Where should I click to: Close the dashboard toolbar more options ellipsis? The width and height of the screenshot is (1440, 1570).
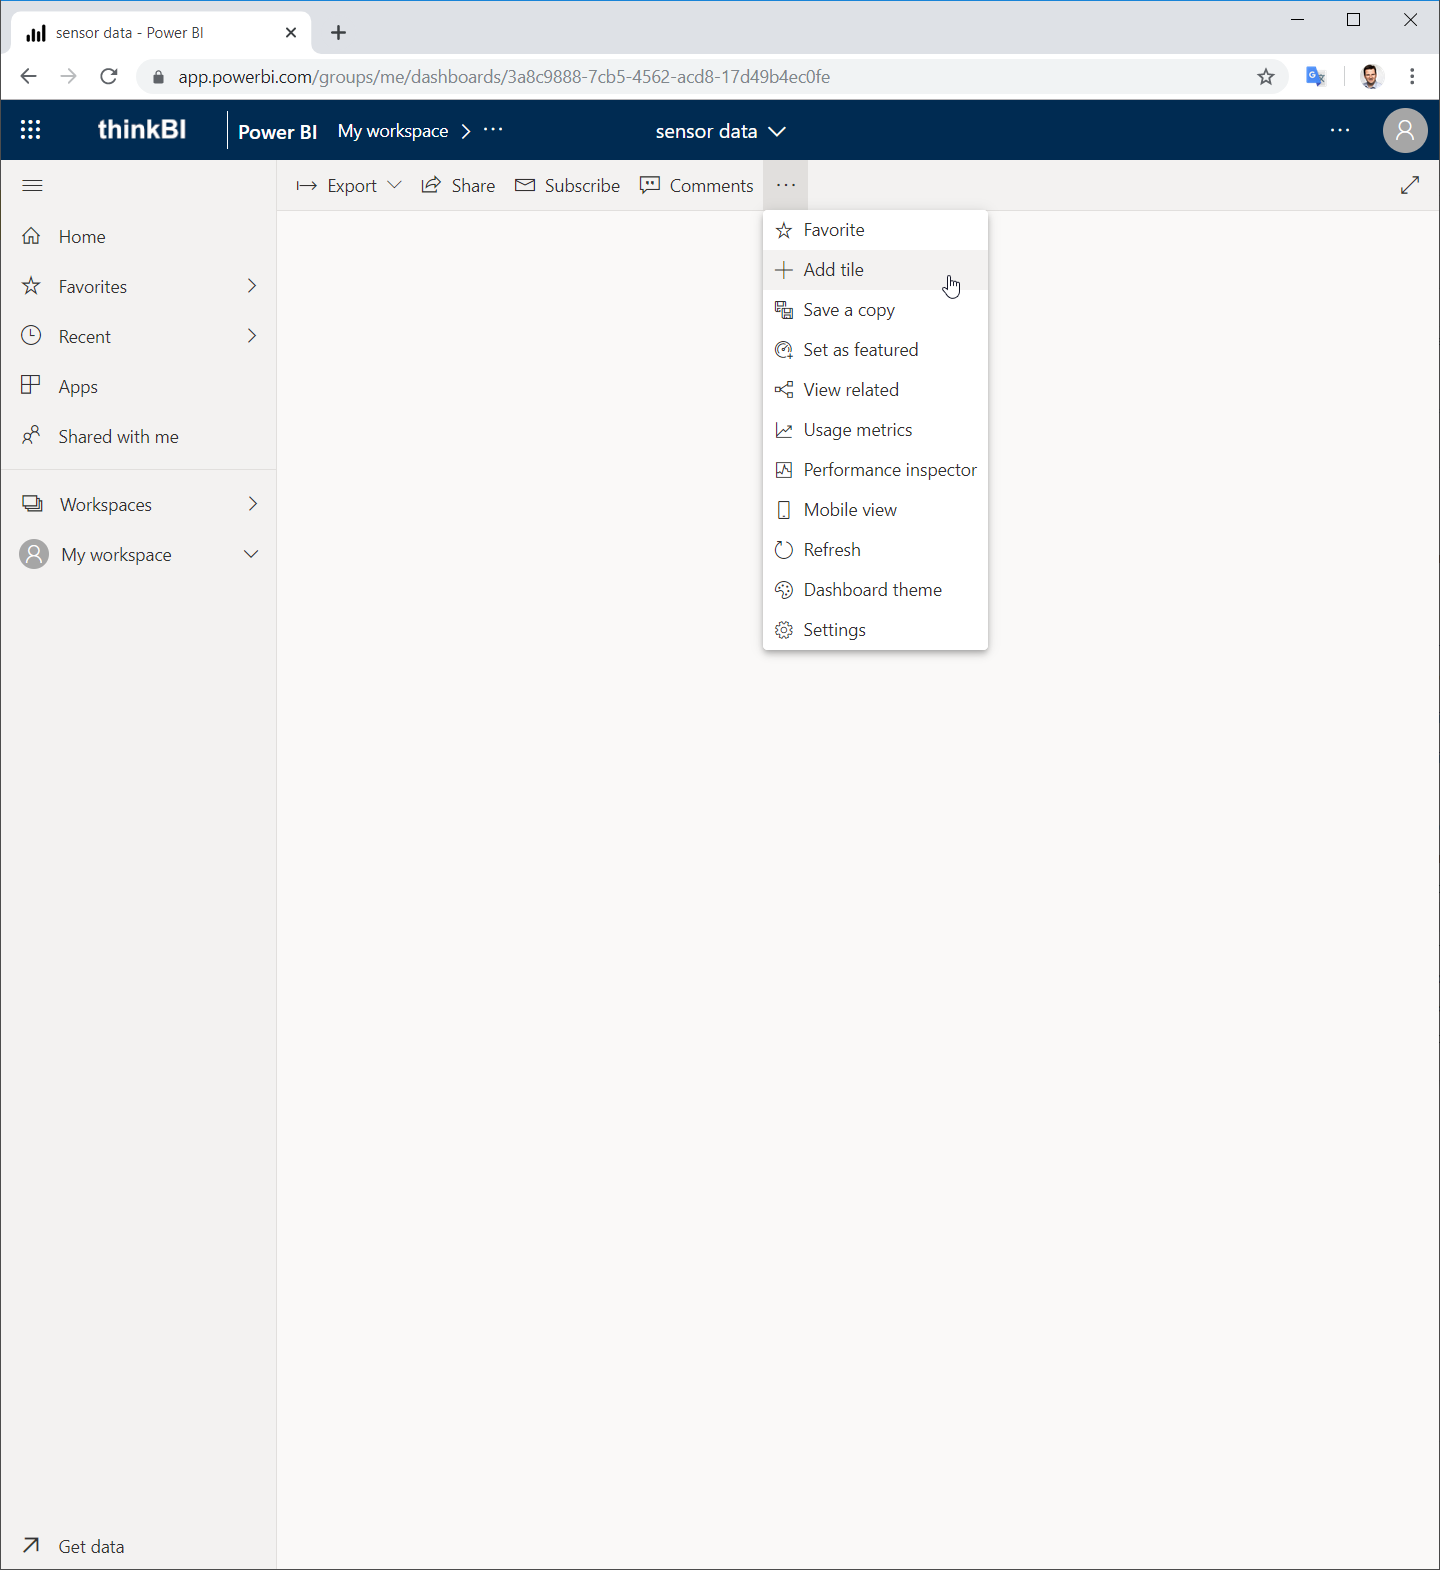coord(786,185)
